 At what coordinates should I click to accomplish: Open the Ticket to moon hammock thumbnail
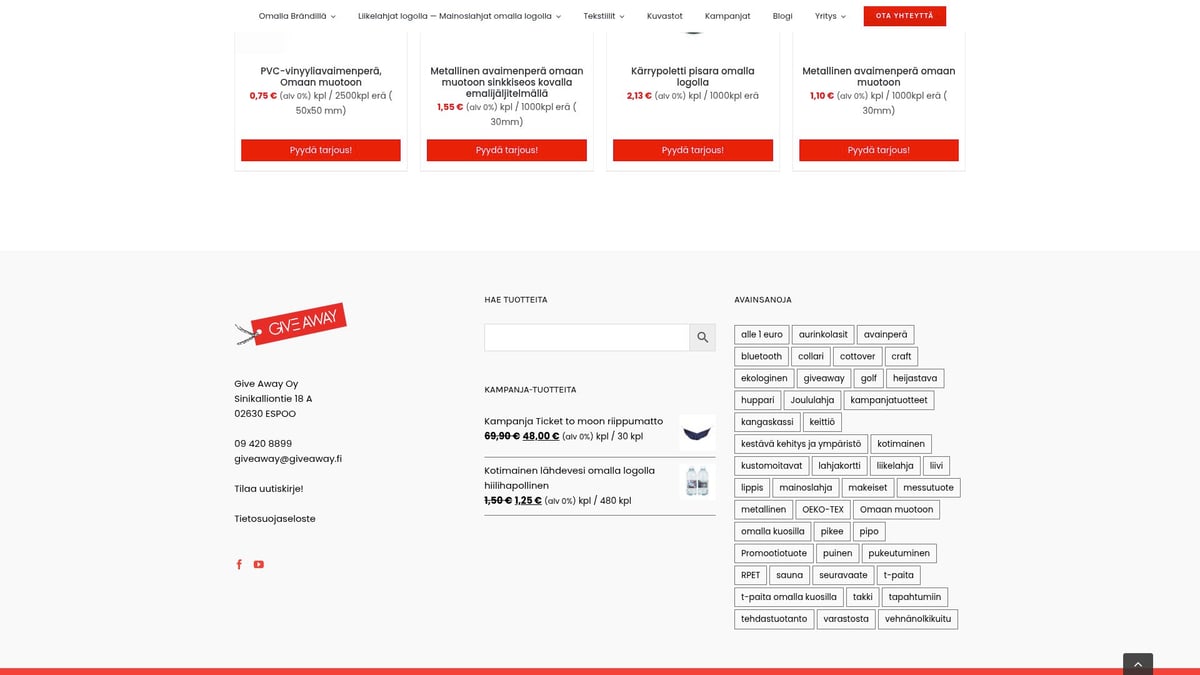(x=697, y=432)
